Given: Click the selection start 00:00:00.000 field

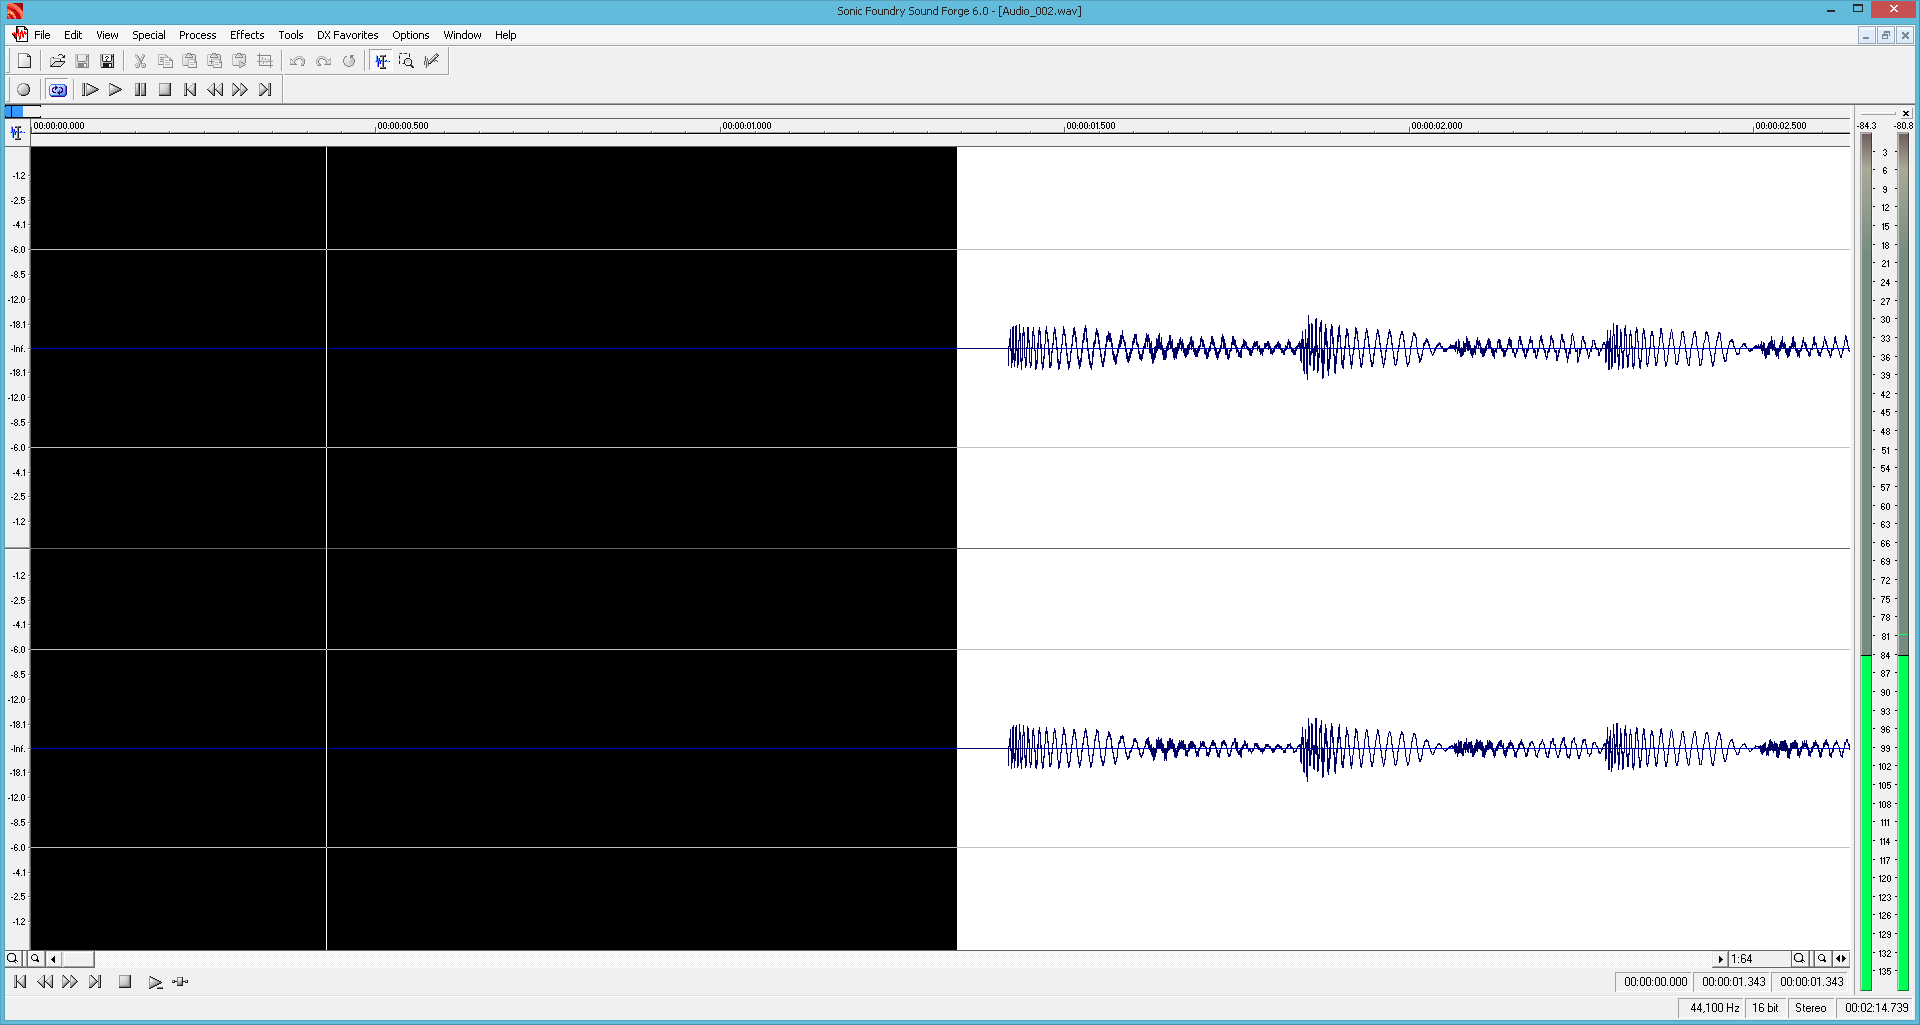Looking at the screenshot, I should tap(1655, 982).
